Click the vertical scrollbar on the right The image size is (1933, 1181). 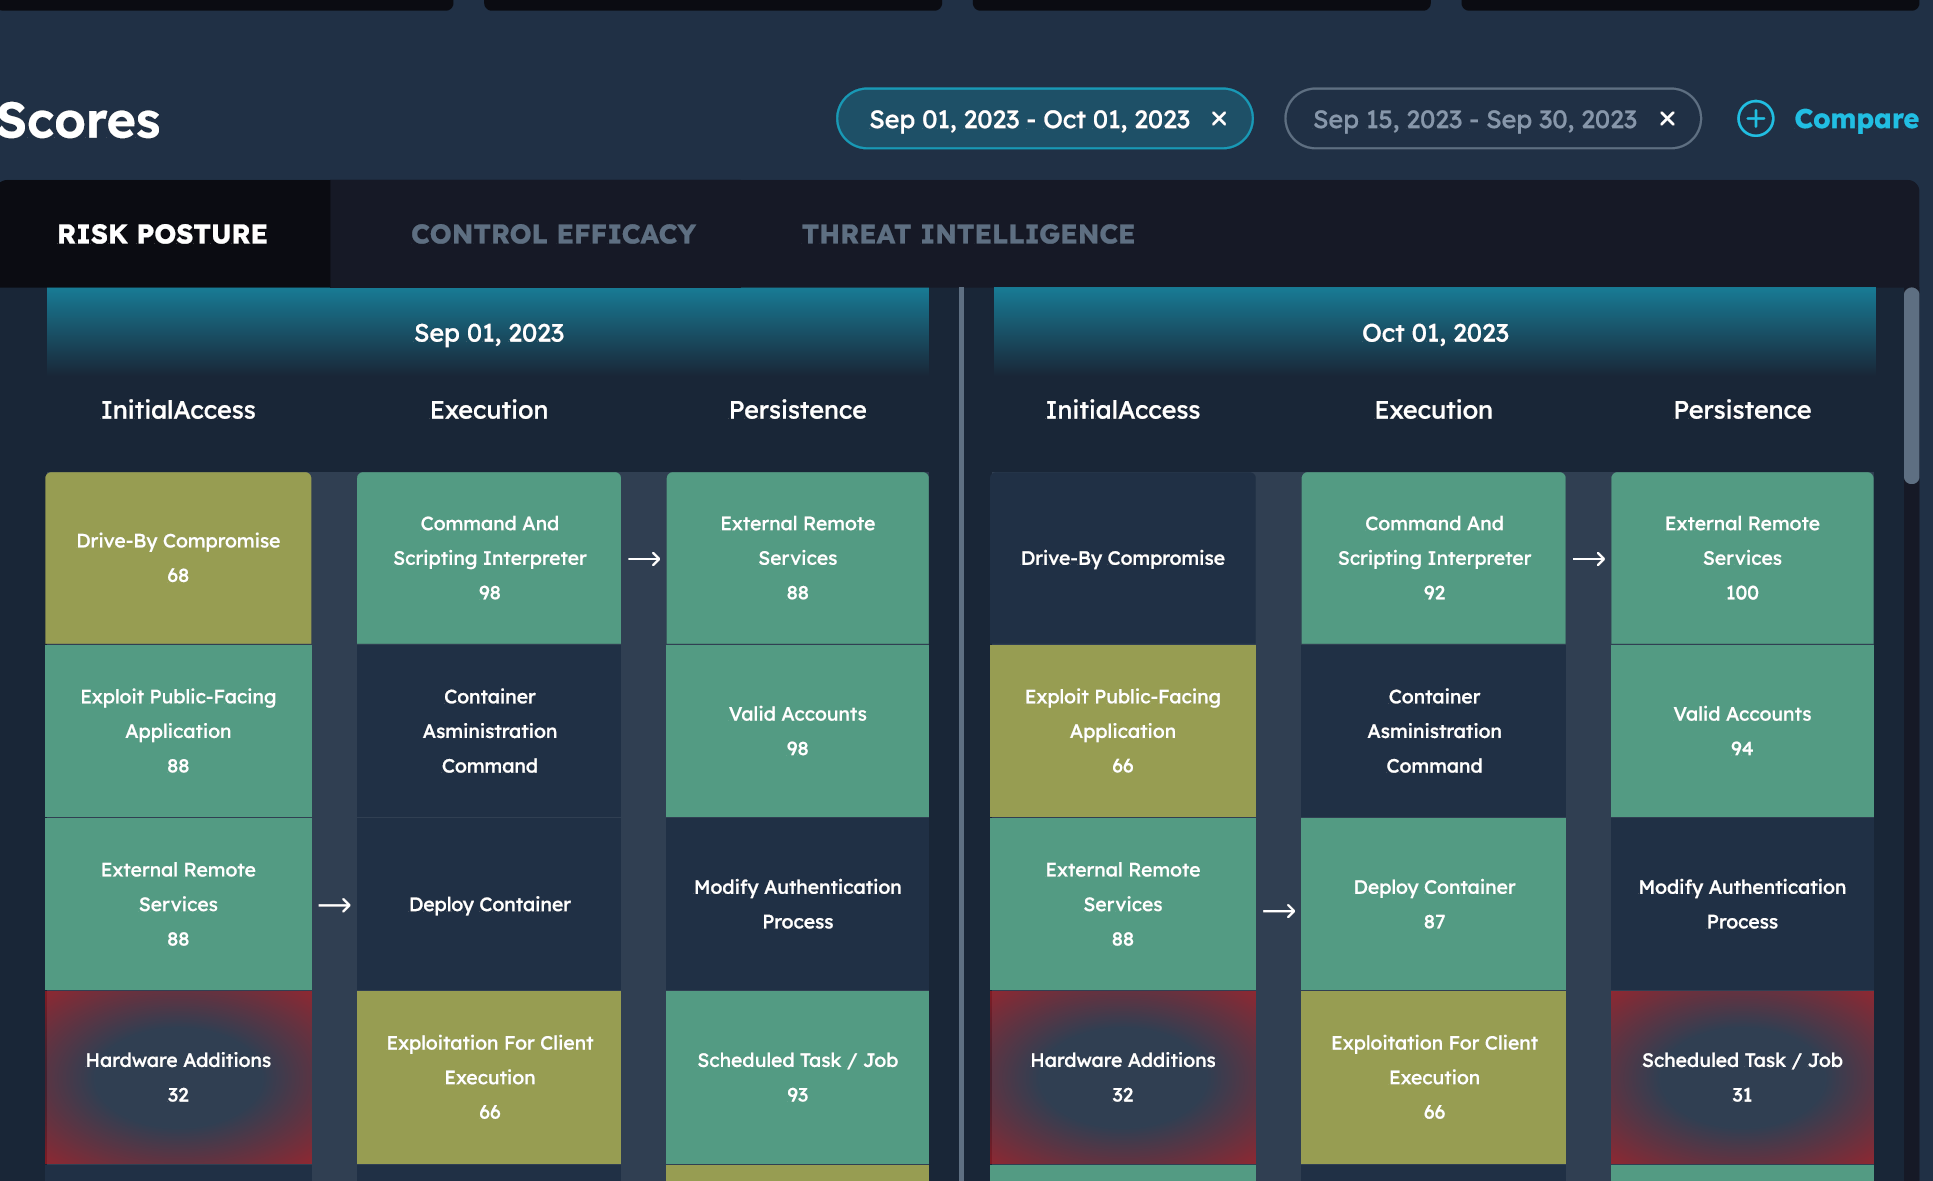click(1911, 386)
